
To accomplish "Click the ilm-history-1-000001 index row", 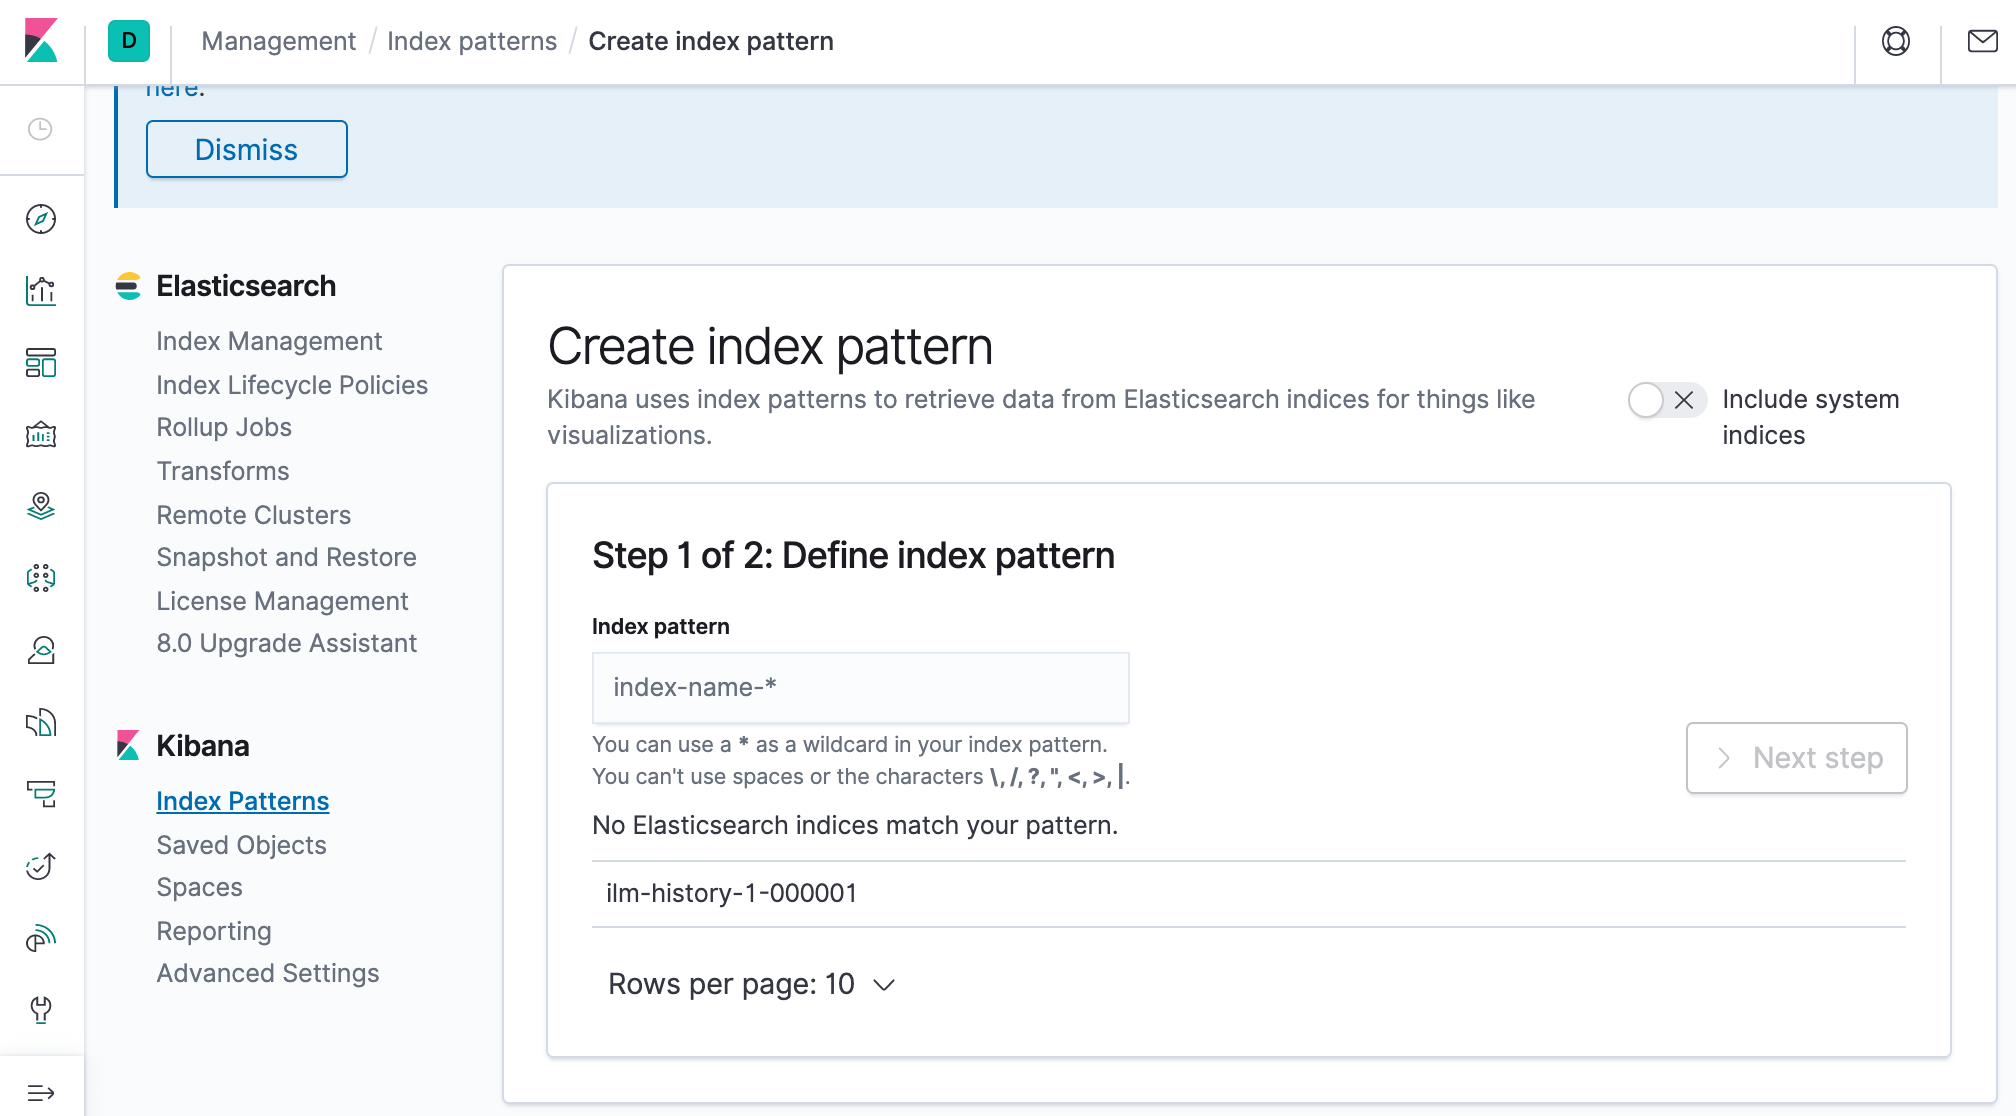I will click(x=1249, y=893).
